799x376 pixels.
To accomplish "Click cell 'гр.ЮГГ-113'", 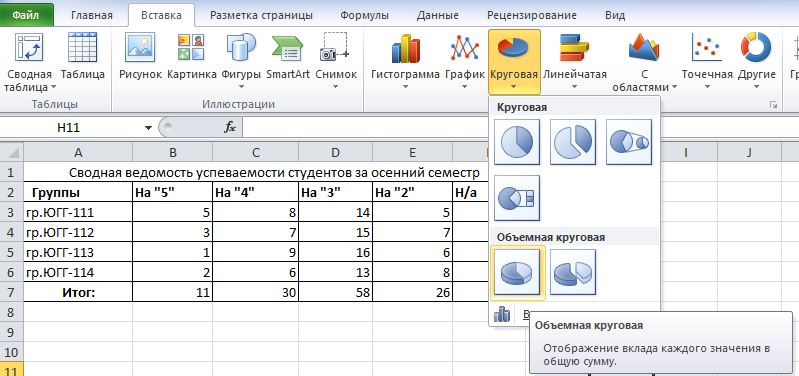I will click(78, 253).
